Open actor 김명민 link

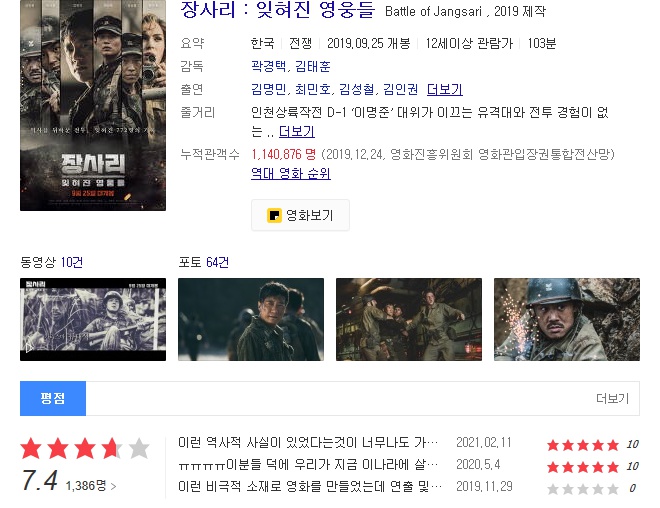click(269, 89)
